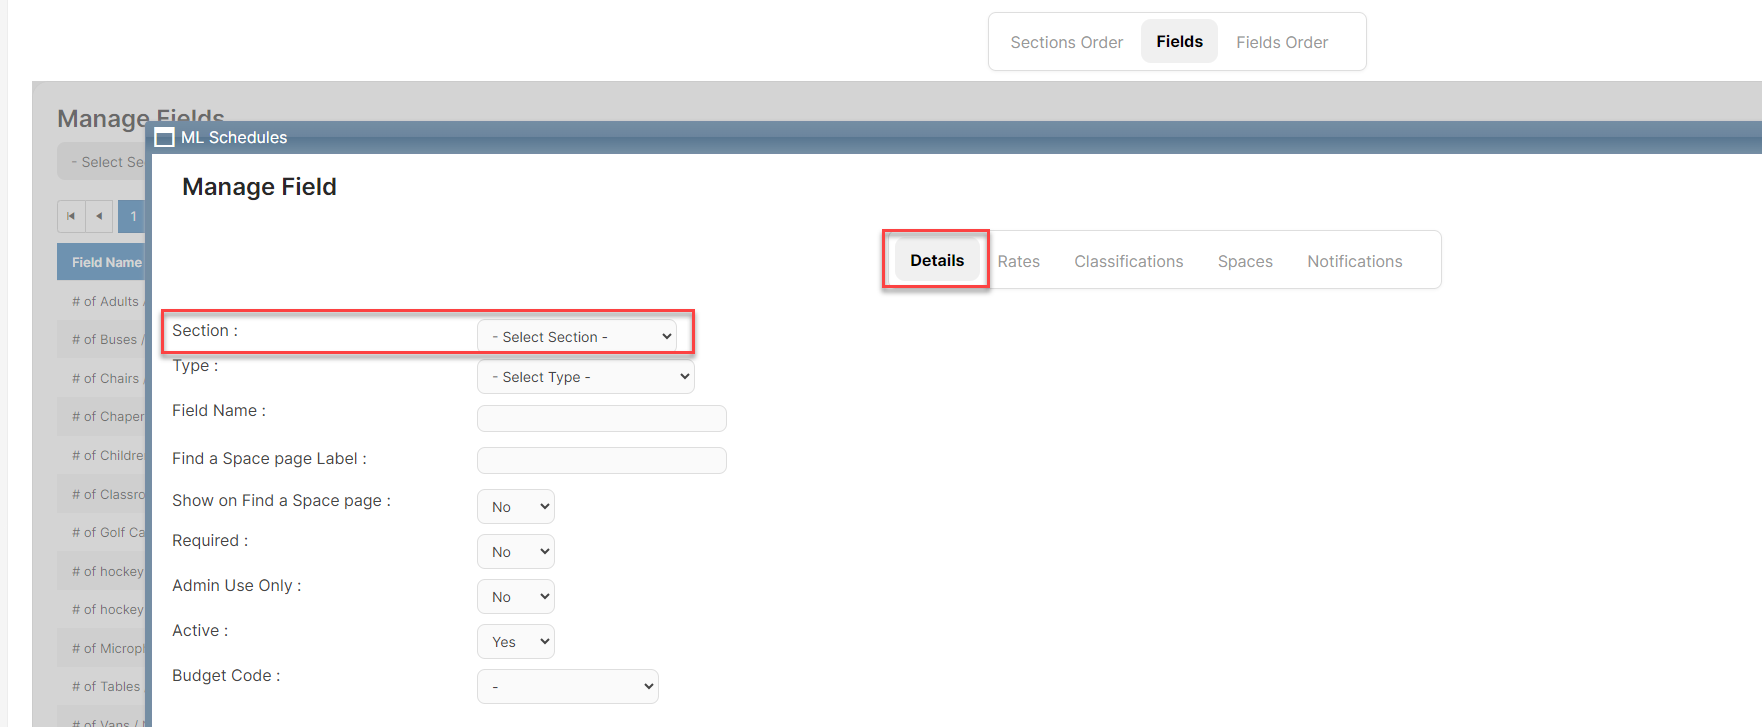Open the Active dropdown set to Yes
The height and width of the screenshot is (727, 1762).
[x=516, y=642]
